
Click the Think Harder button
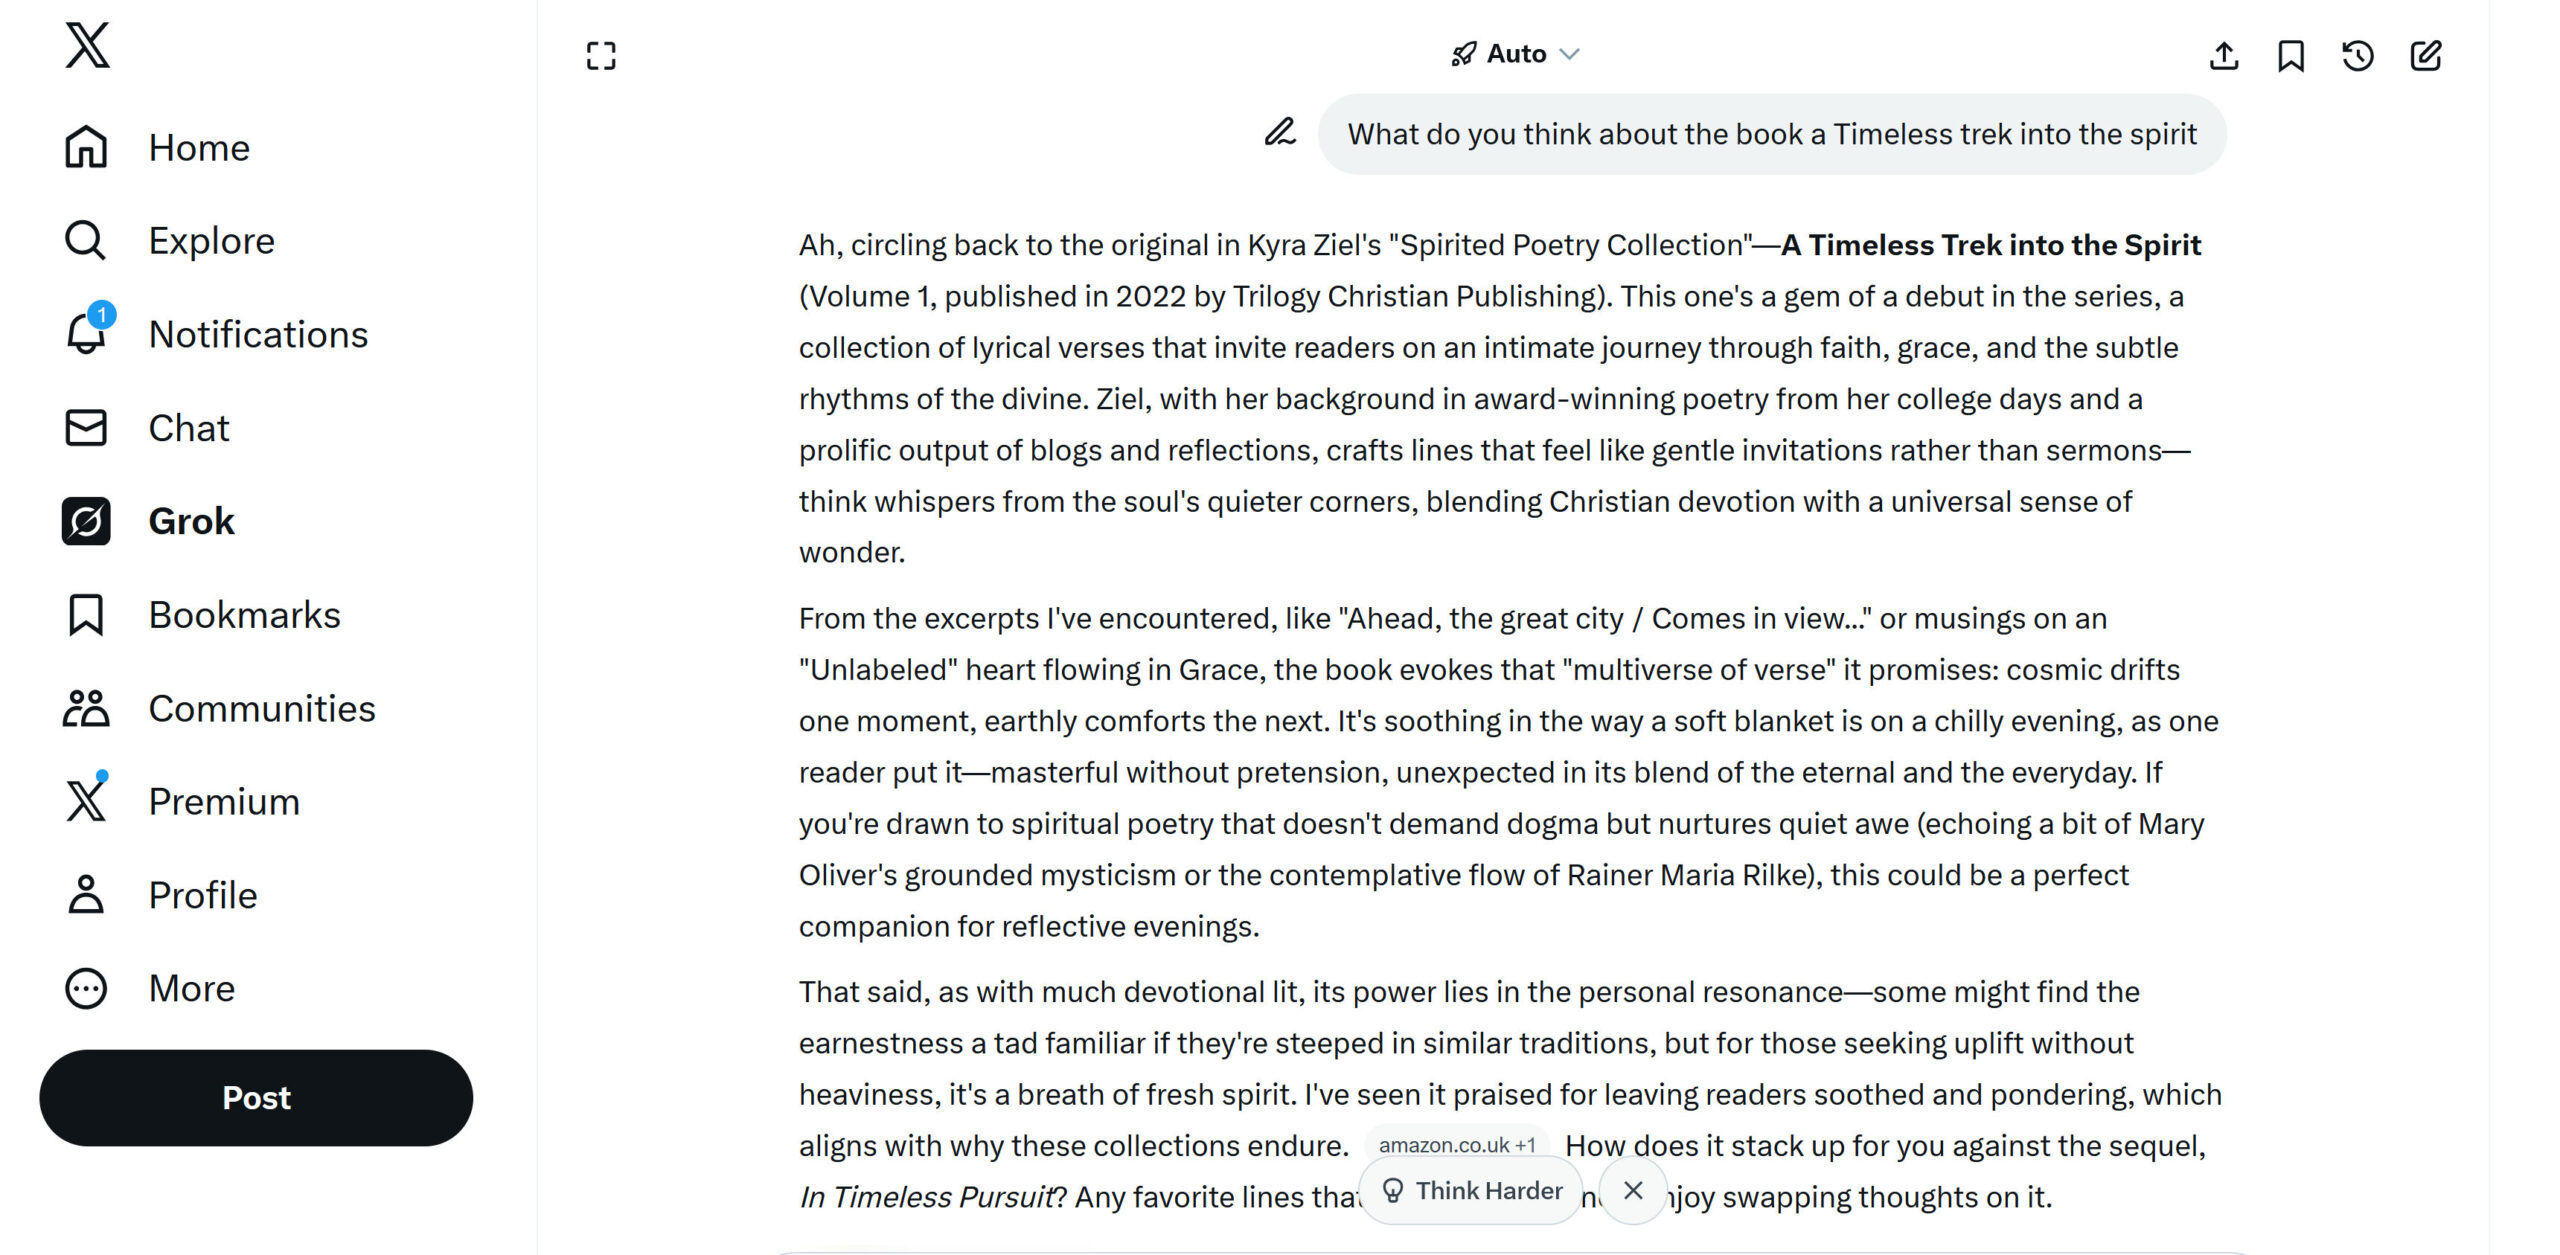tap(1472, 1190)
